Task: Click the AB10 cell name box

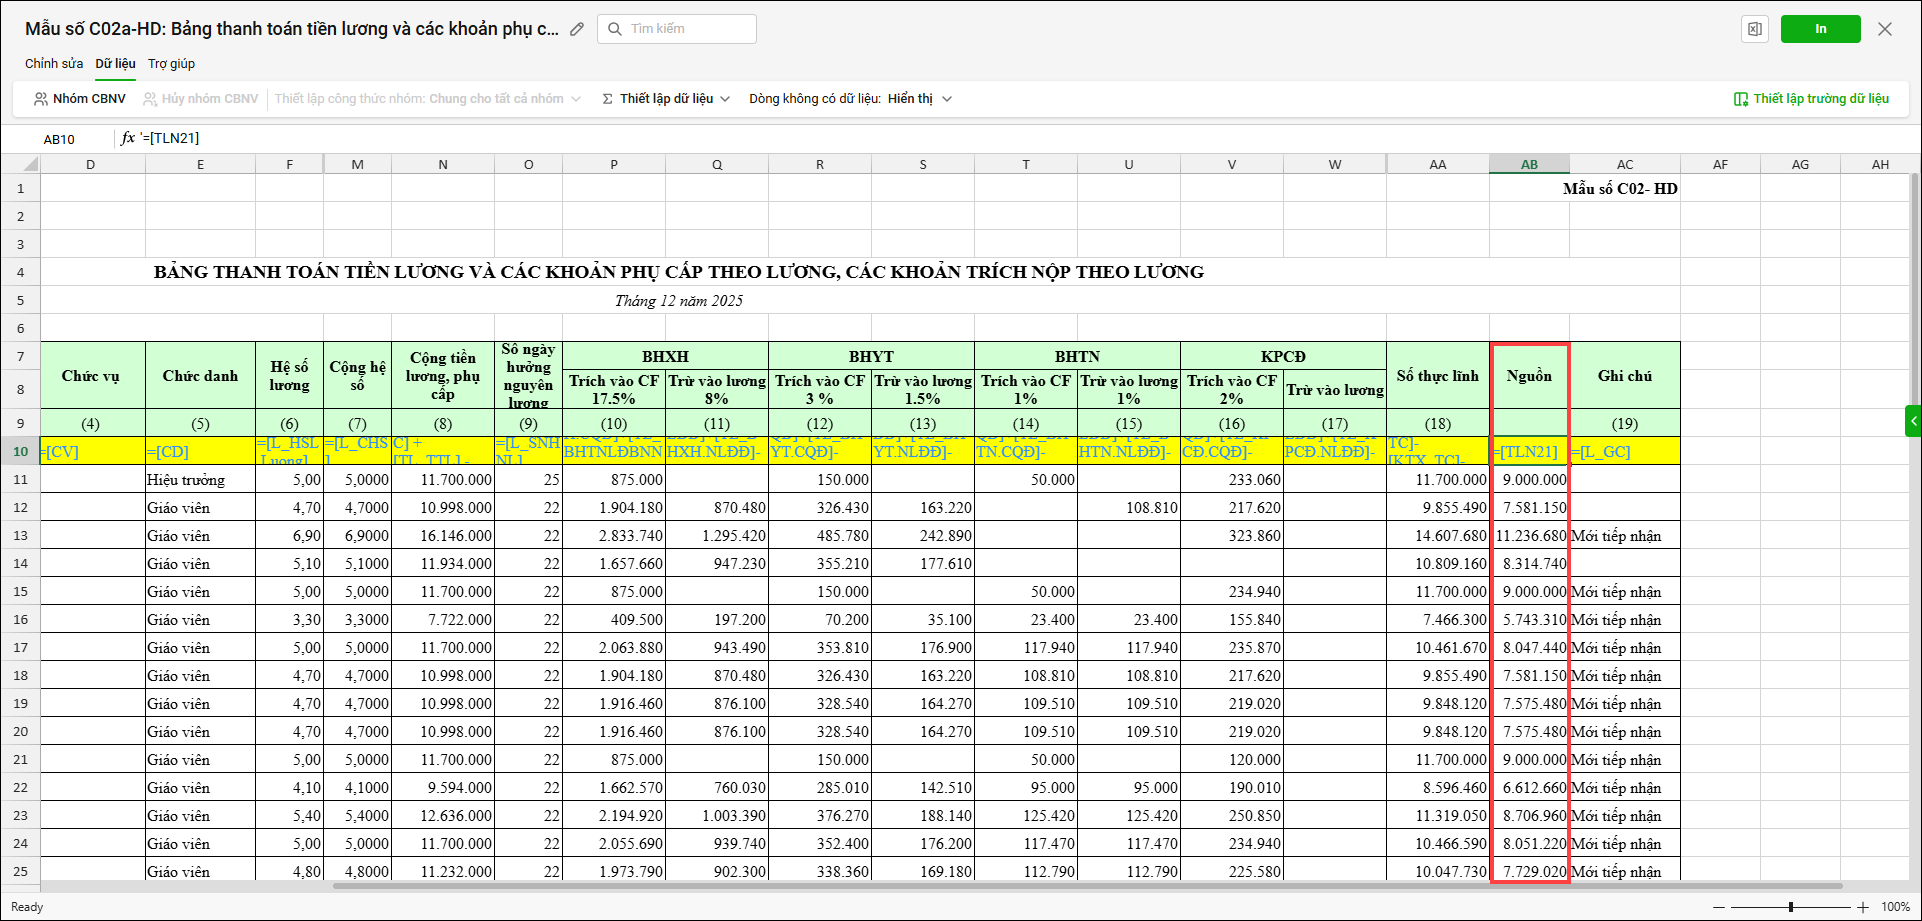Action: (x=59, y=139)
